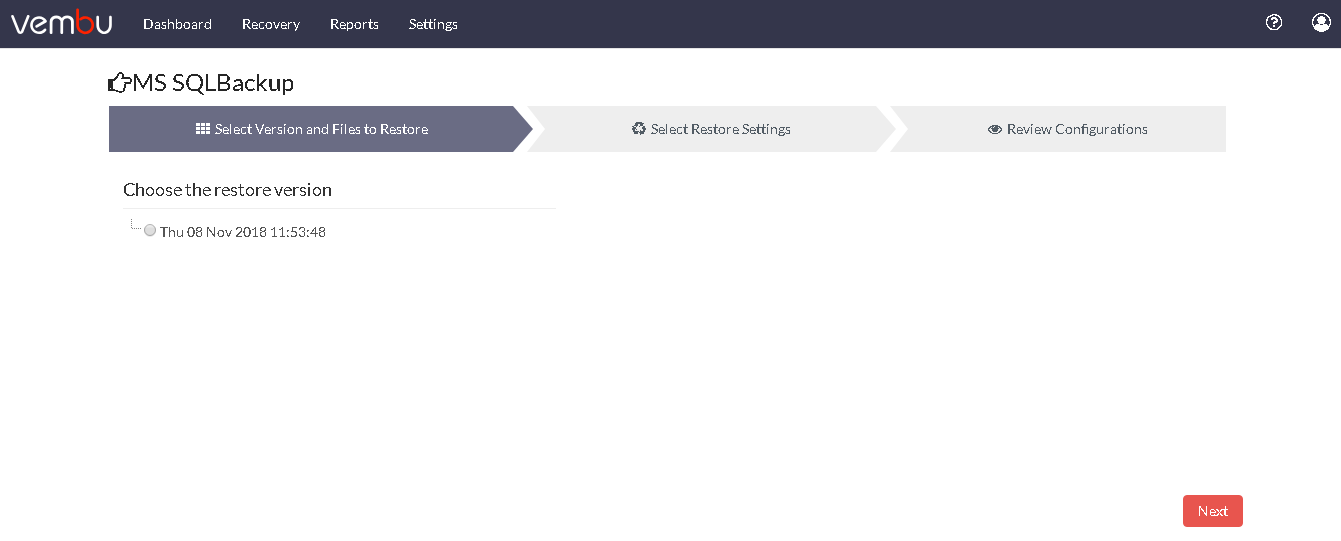Image resolution: width=1341 pixels, height=541 pixels.
Task: Select the Thu 08 Nov 2018 radio button
Action: coord(150,230)
